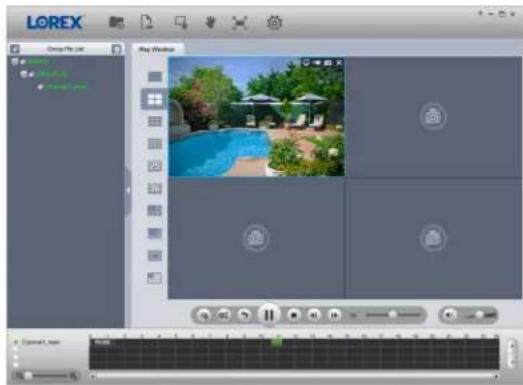Select the top green root item in tree
Image resolution: width=523 pixels, height=385 pixels.
(38, 62)
